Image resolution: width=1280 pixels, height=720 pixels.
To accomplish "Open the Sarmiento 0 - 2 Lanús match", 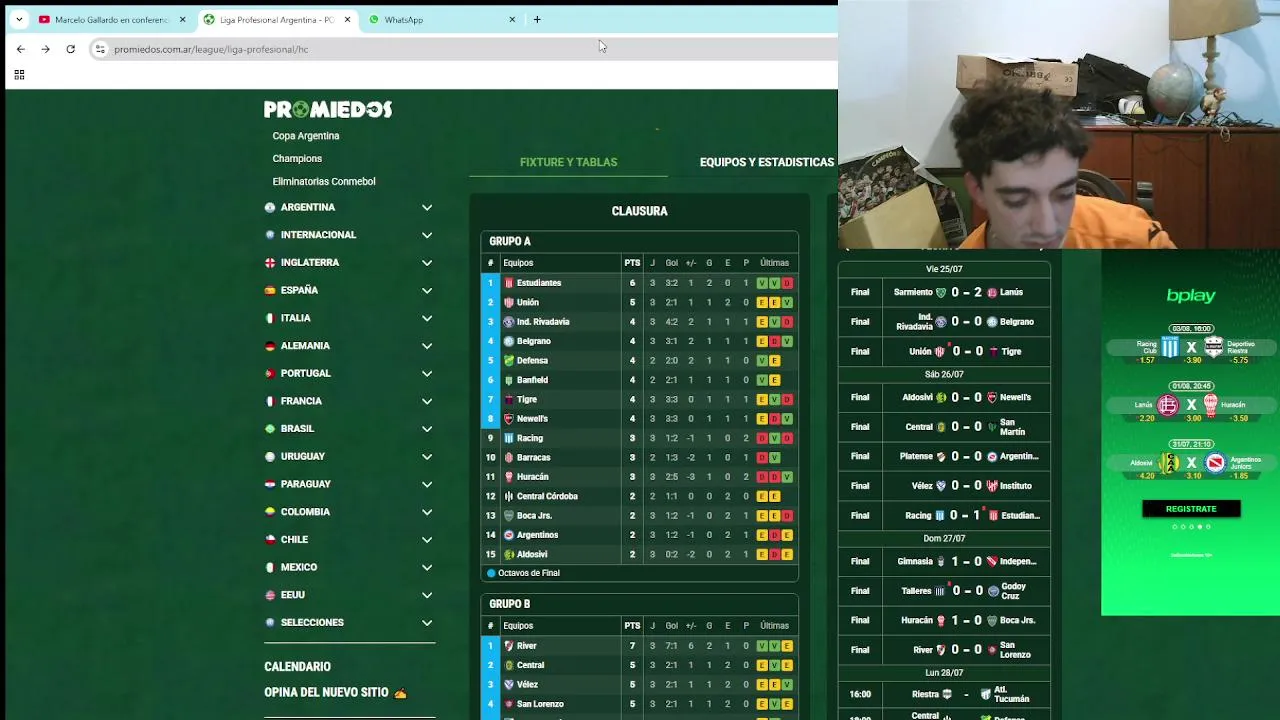I will tap(944, 292).
